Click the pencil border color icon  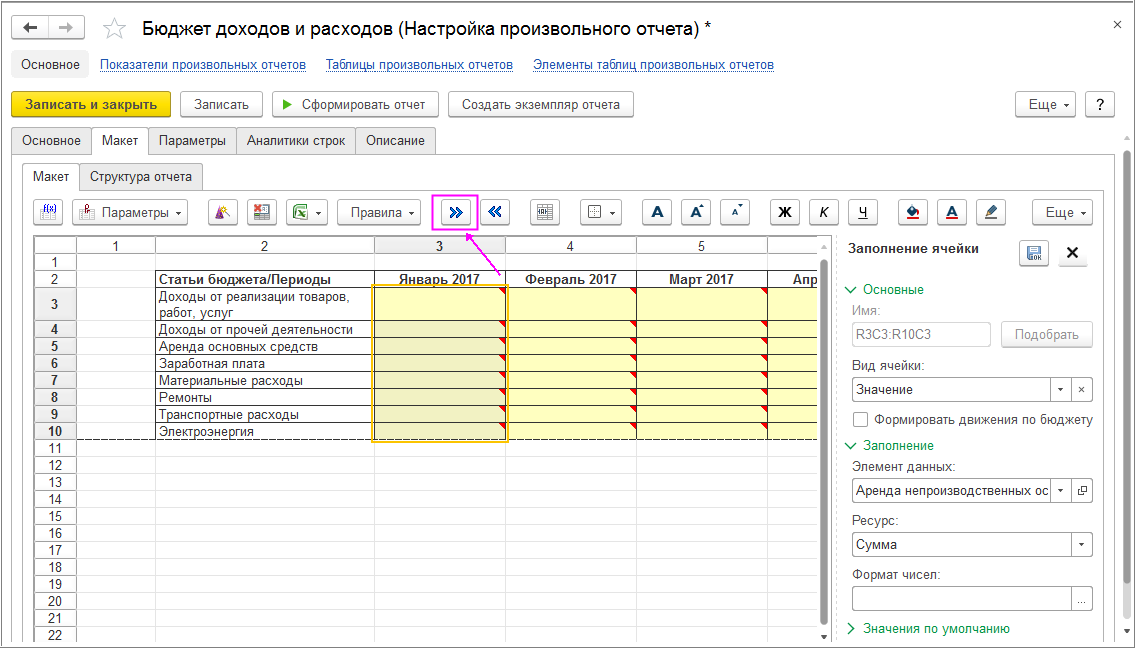(991, 212)
